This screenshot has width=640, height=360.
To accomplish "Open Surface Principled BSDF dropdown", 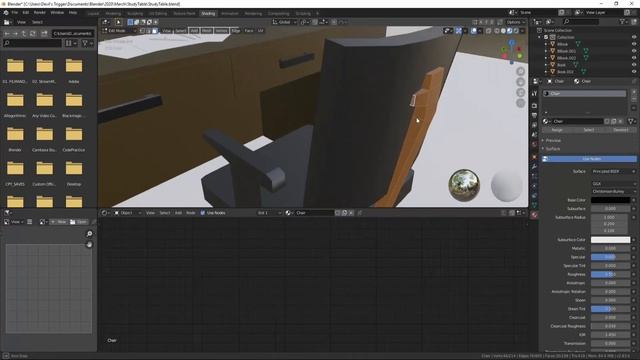I will click(x=613, y=171).
